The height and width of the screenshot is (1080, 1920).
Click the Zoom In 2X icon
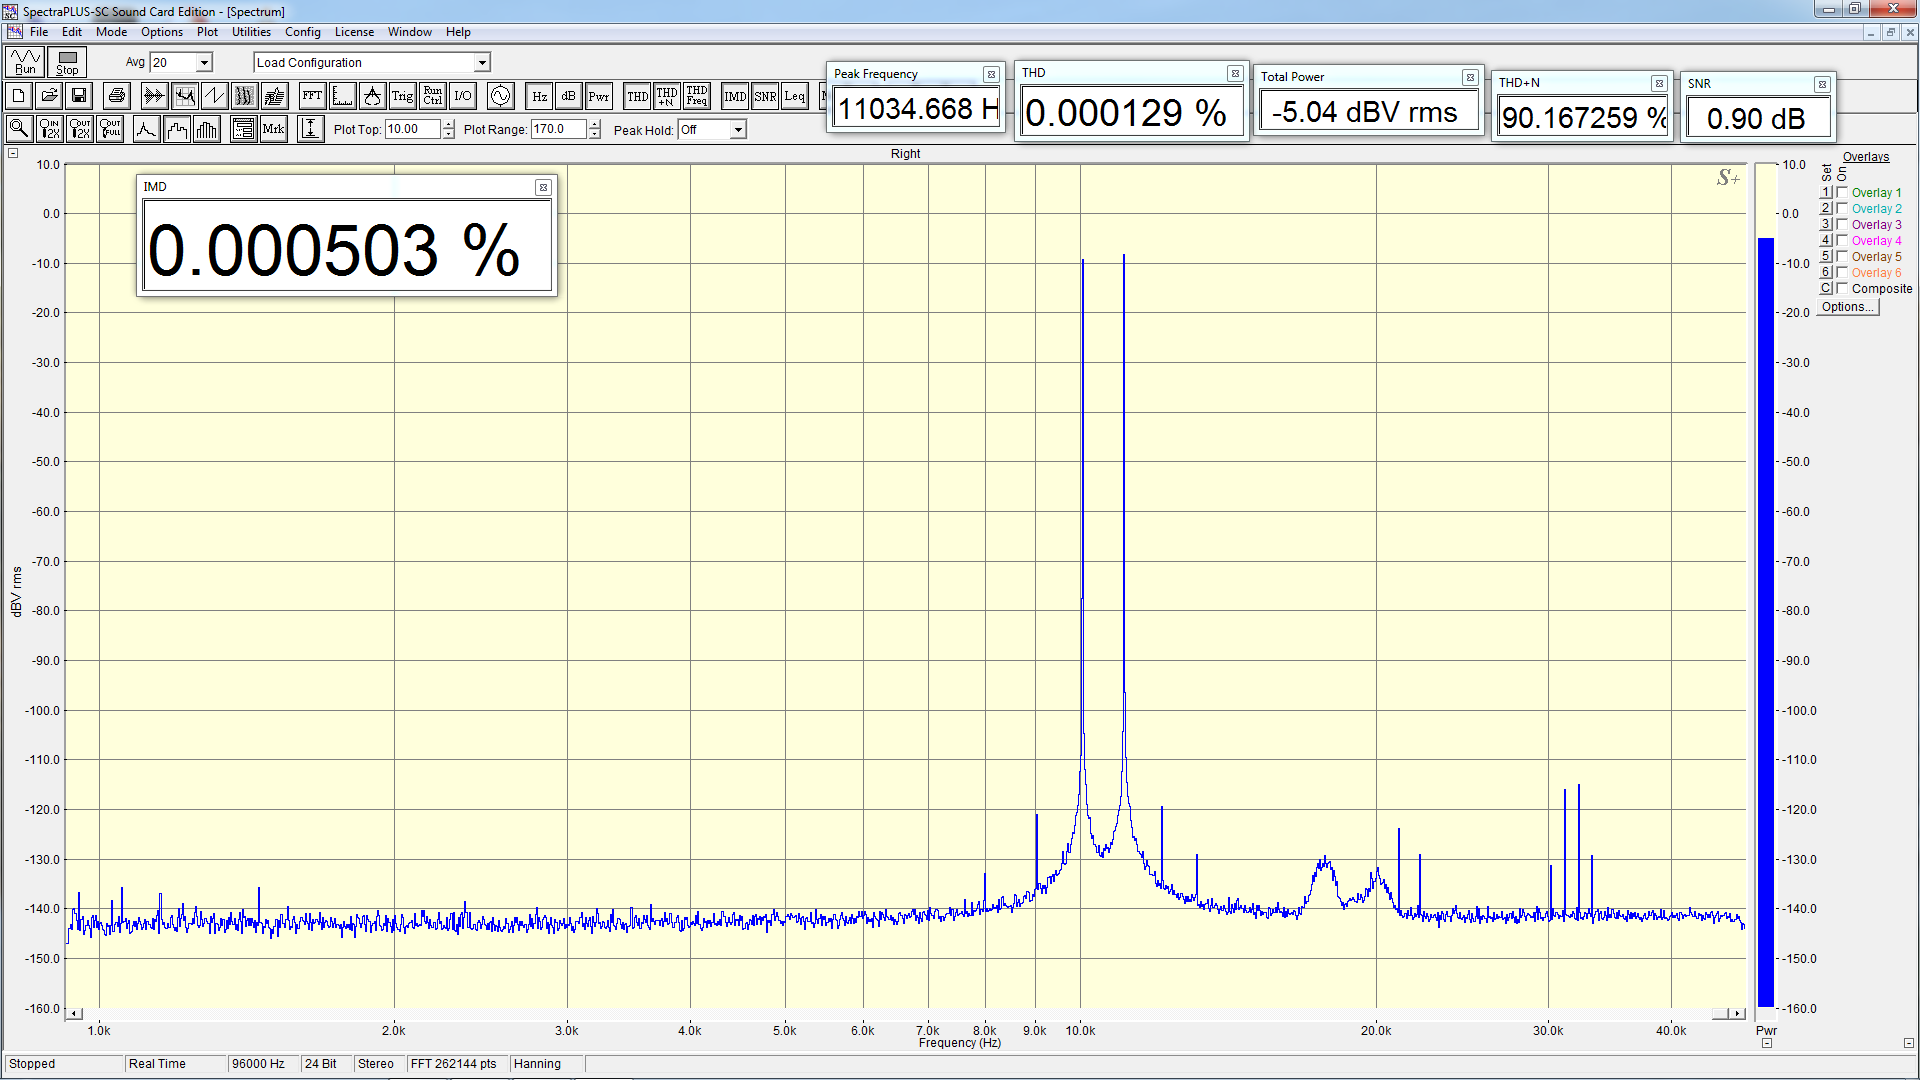49,129
